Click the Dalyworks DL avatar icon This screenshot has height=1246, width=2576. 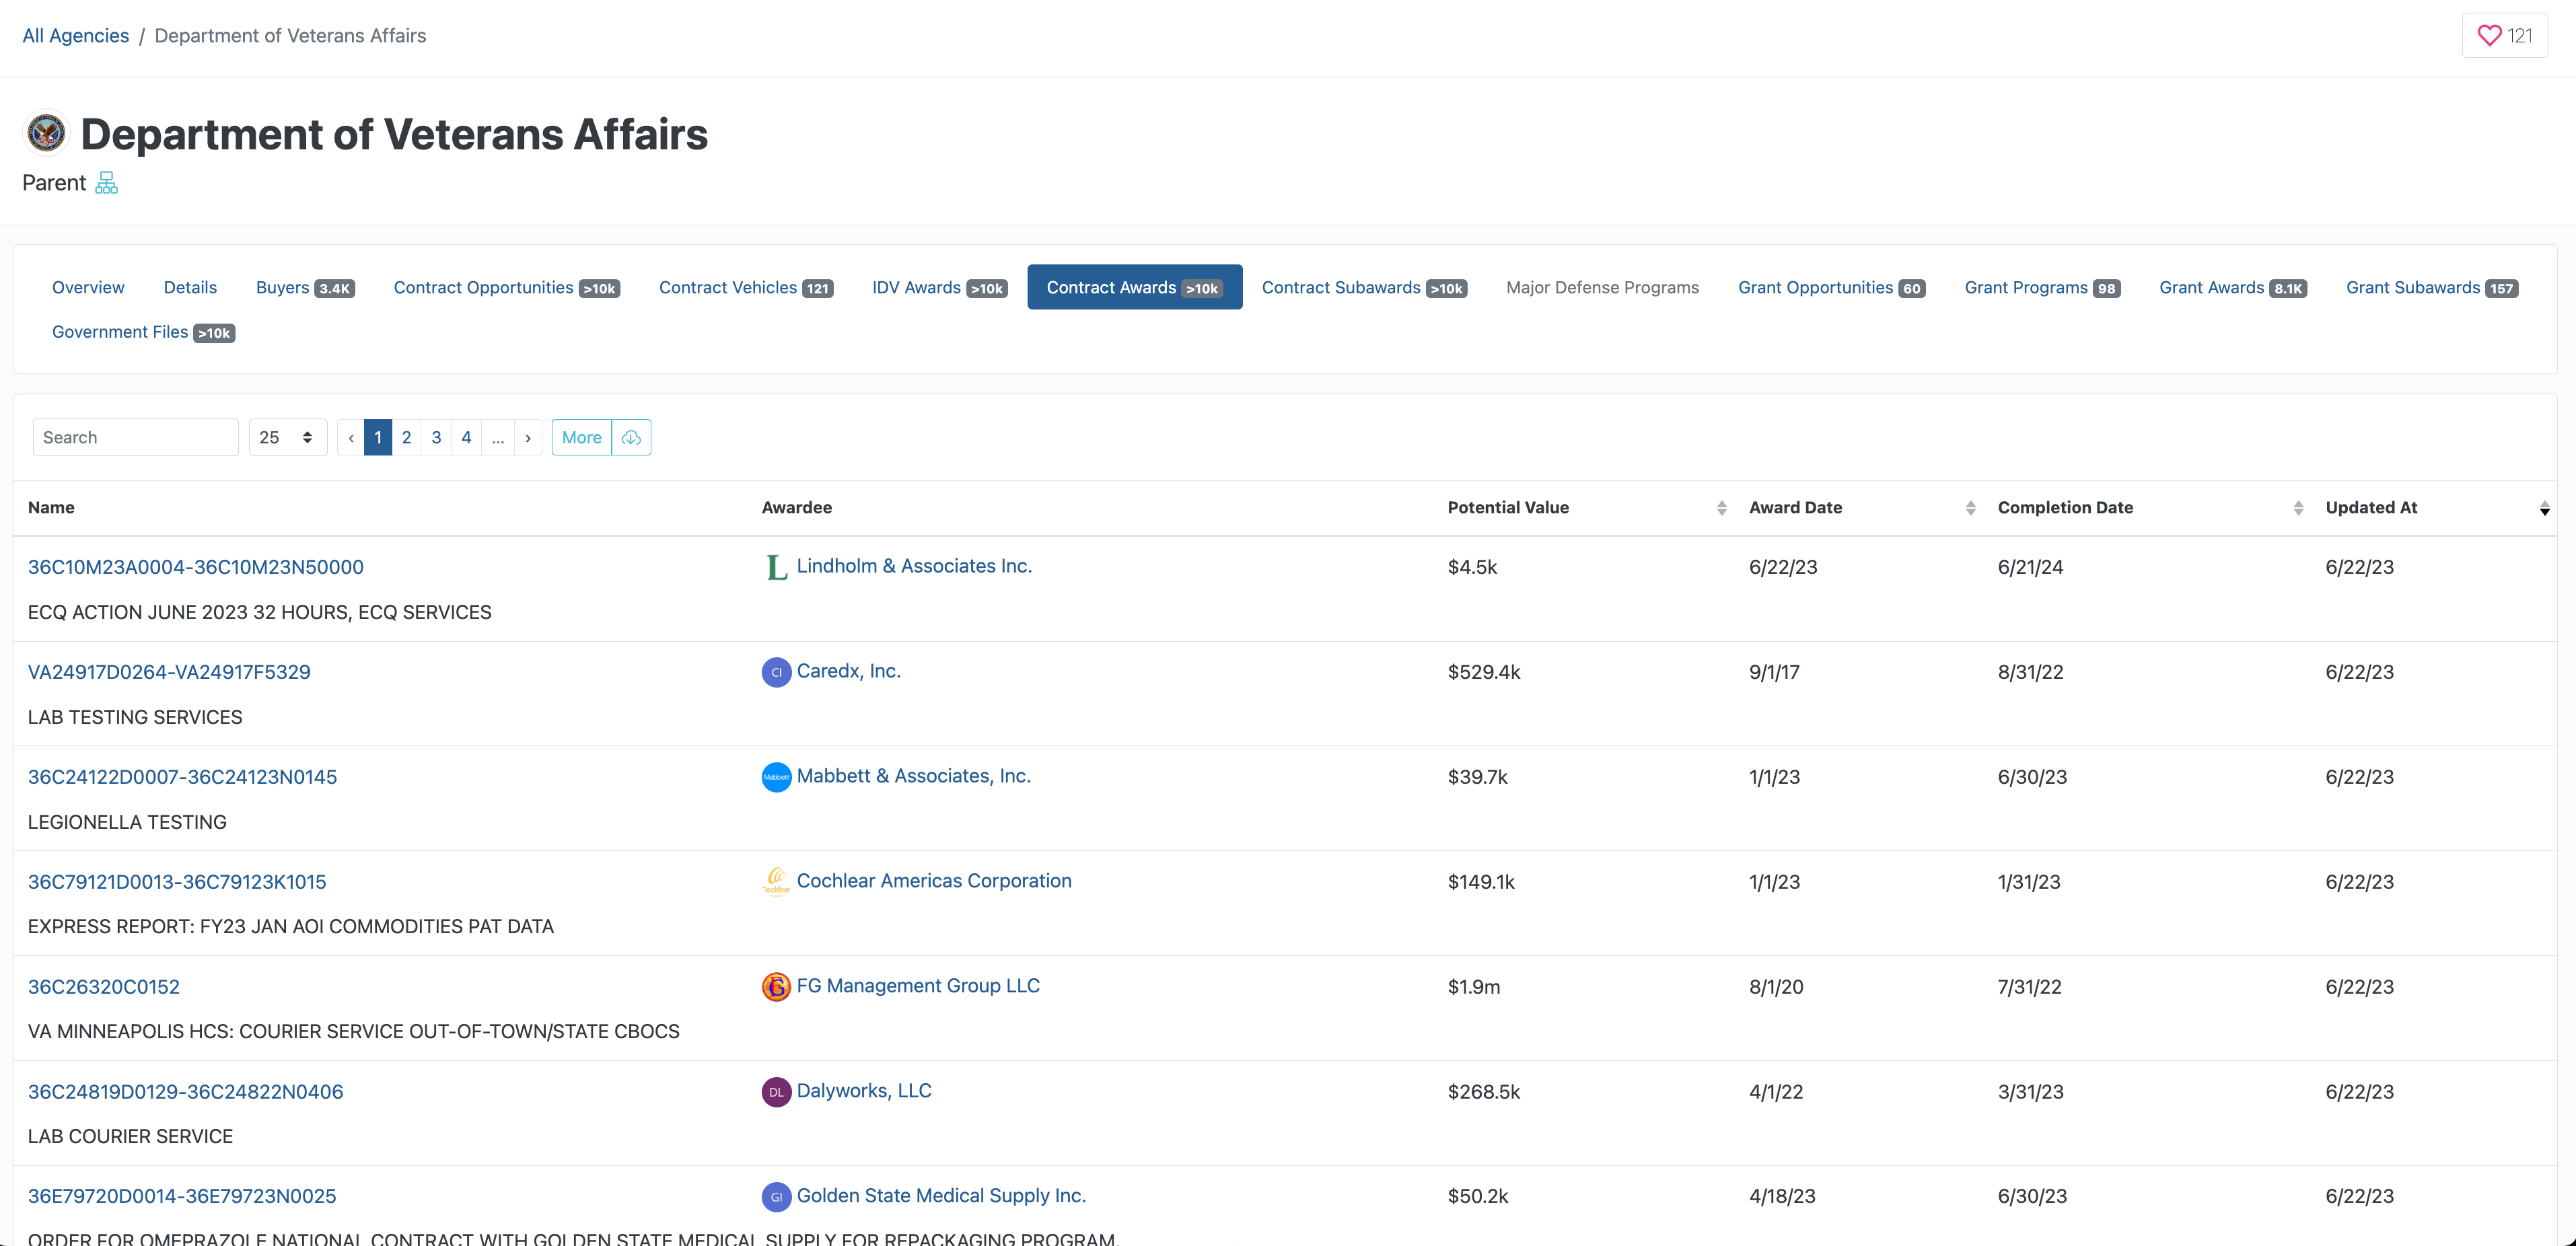tap(776, 1092)
